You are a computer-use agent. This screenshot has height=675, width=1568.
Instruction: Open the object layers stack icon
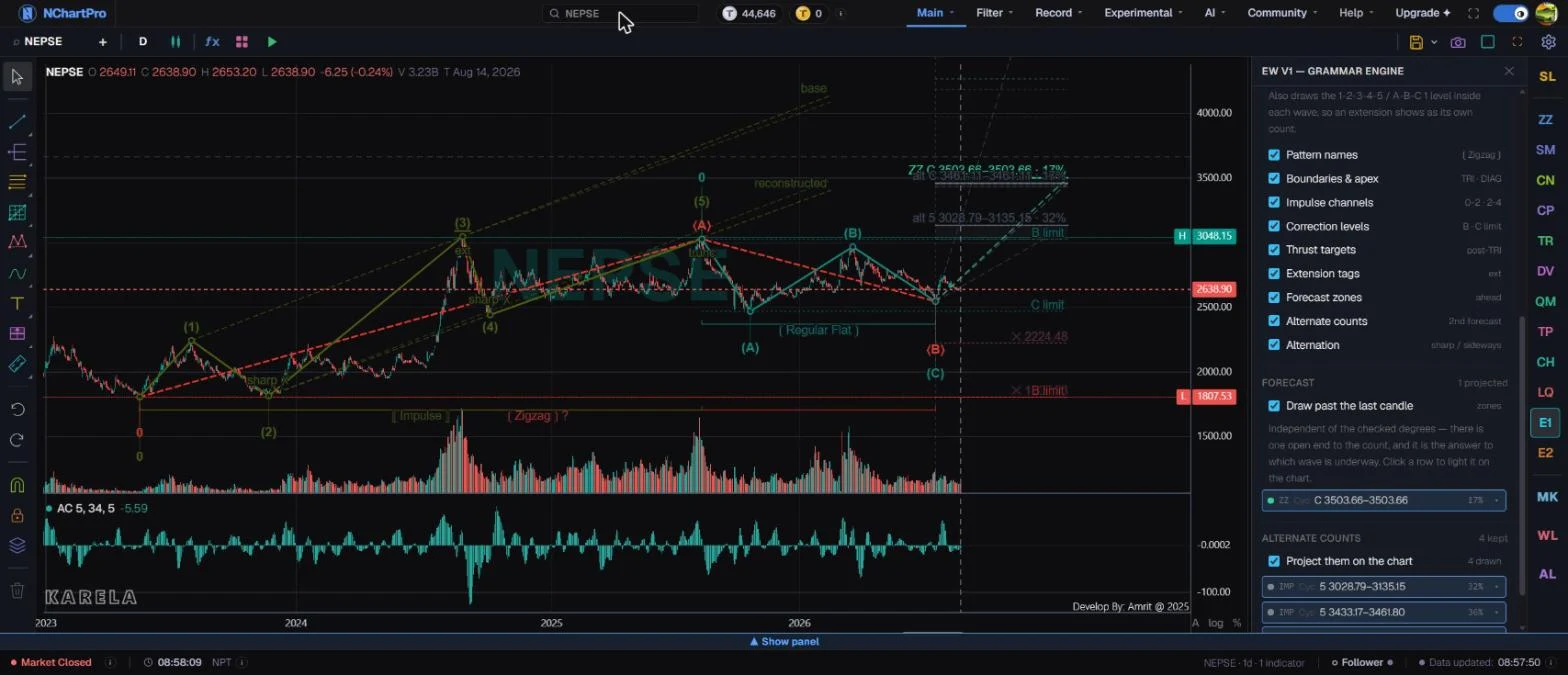click(17, 545)
